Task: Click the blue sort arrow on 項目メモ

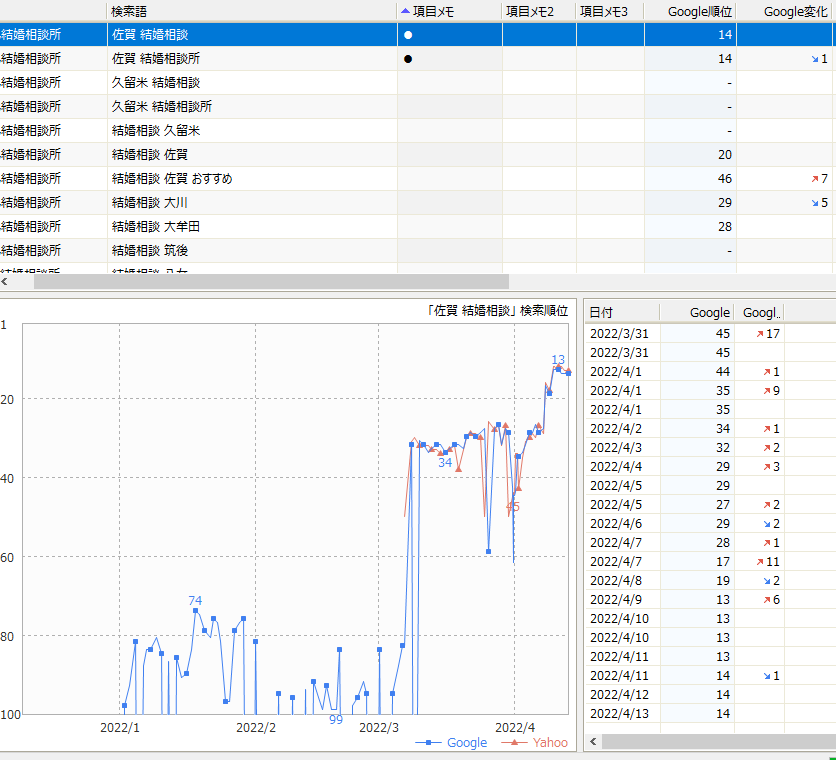Action: (x=406, y=11)
